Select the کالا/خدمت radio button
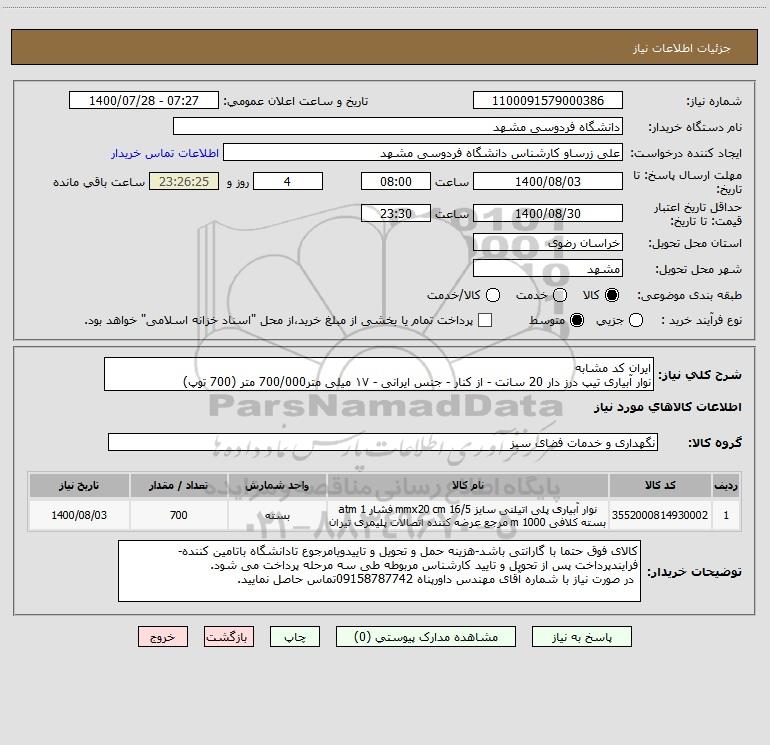The height and width of the screenshot is (745, 770). pyautogui.click(x=493, y=295)
